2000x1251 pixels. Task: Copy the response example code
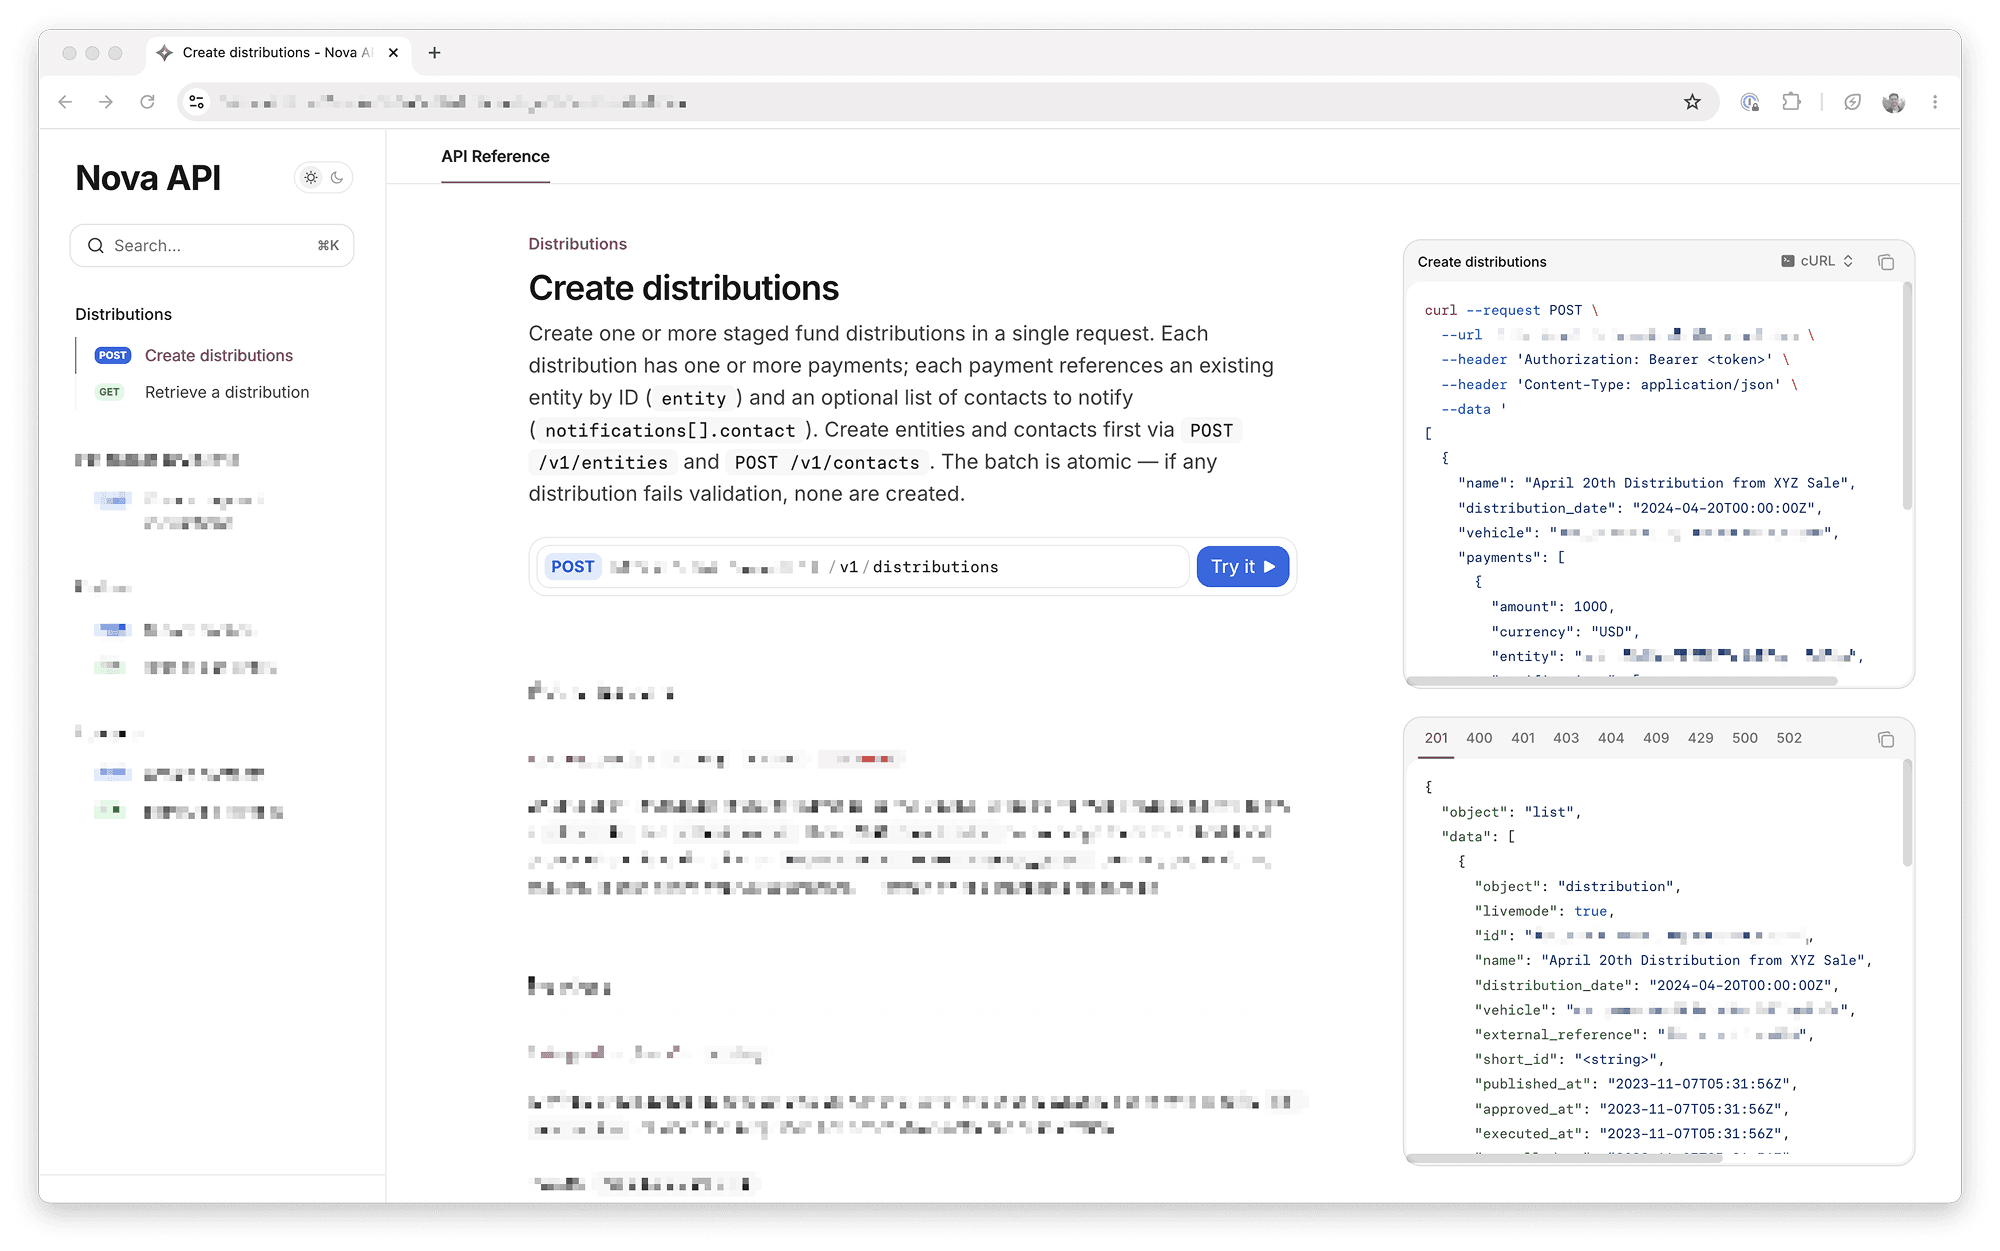pyautogui.click(x=1886, y=740)
